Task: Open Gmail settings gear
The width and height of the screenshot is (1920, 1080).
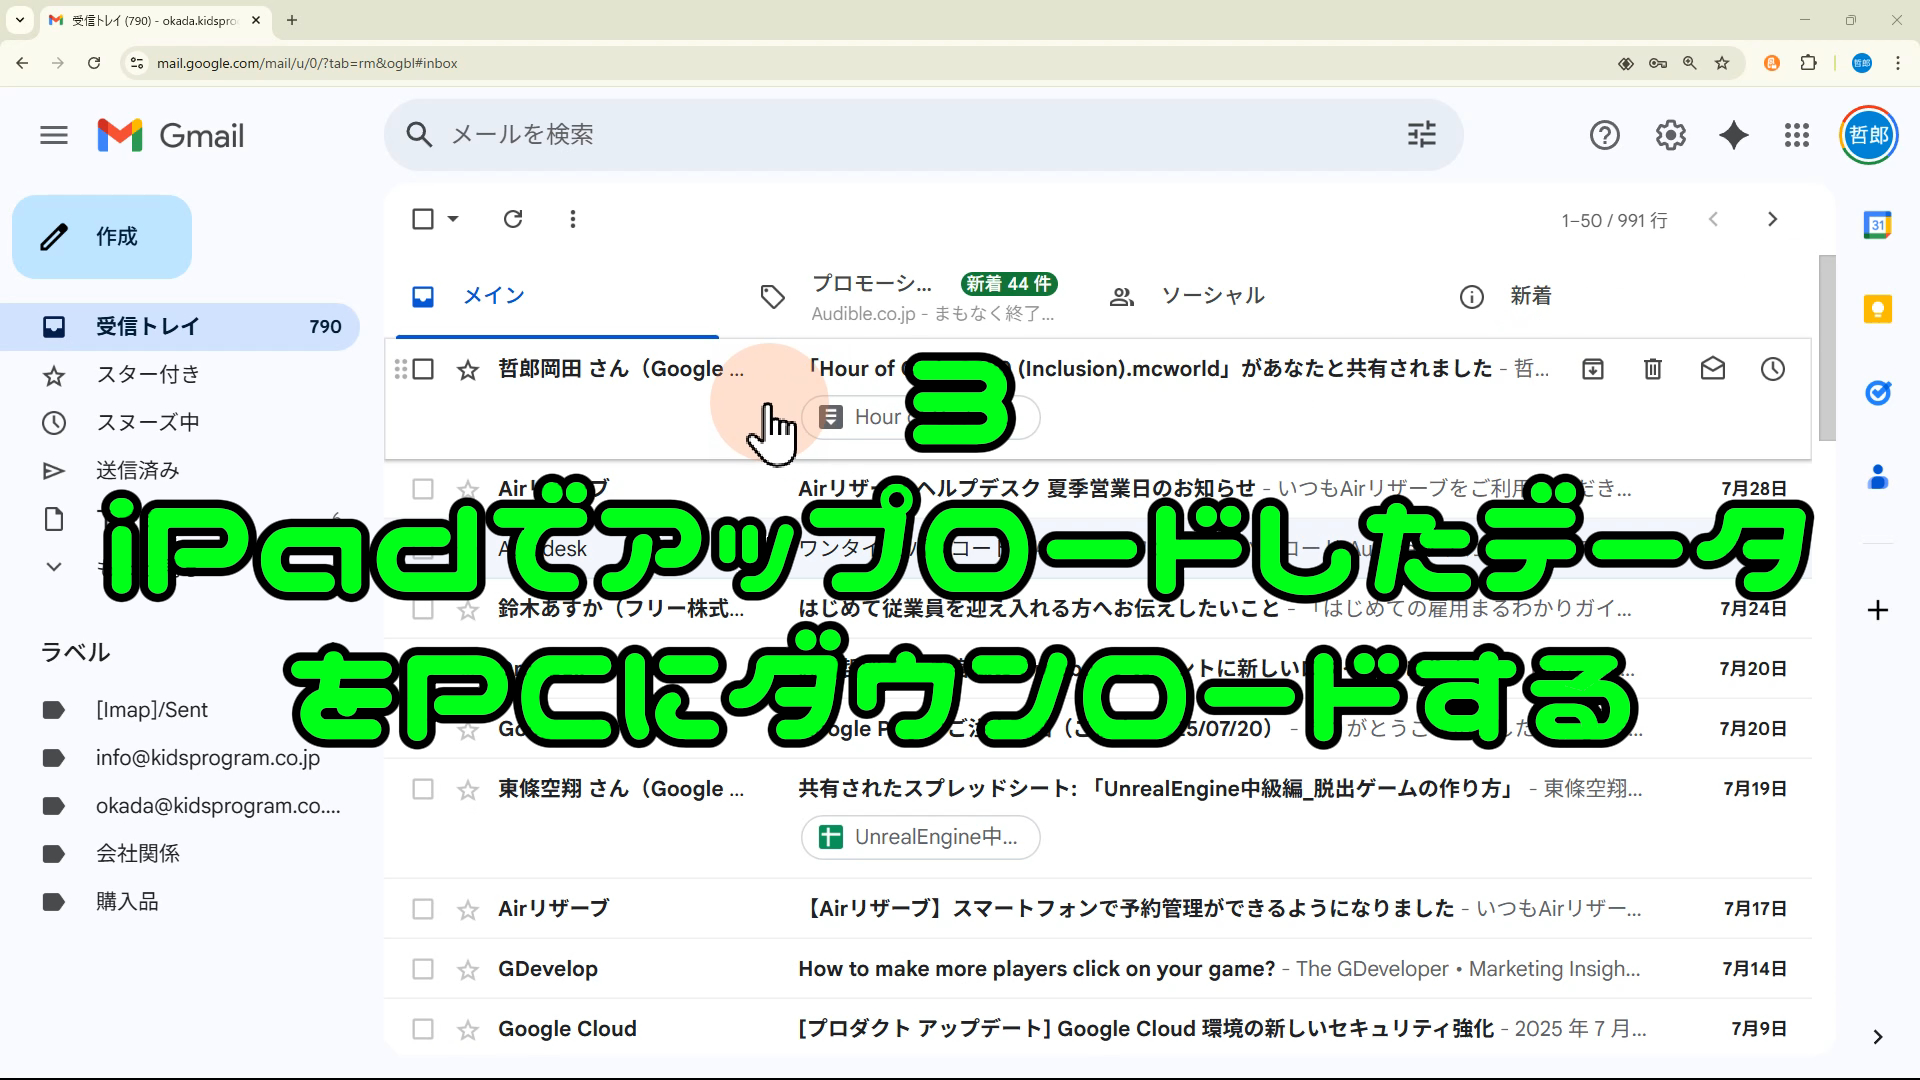Action: pyautogui.click(x=1670, y=135)
